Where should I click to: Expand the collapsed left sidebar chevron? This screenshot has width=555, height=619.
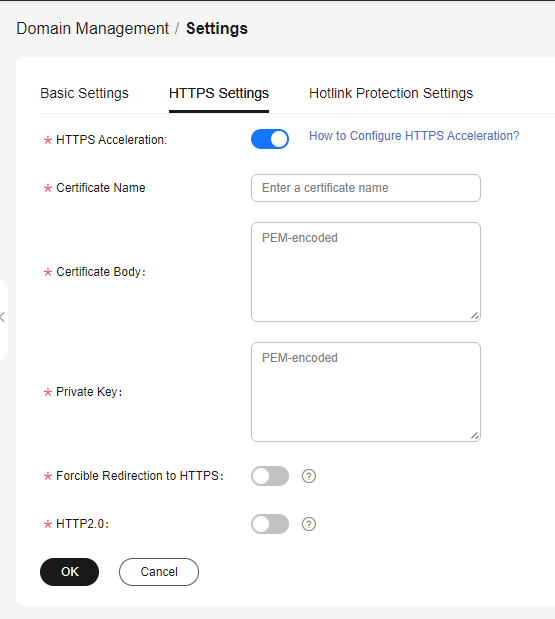[2, 317]
